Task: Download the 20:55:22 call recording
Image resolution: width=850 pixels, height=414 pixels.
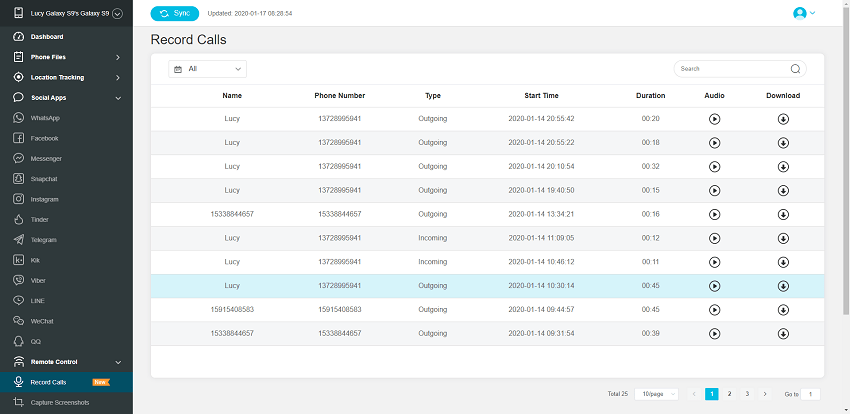Action: point(783,143)
